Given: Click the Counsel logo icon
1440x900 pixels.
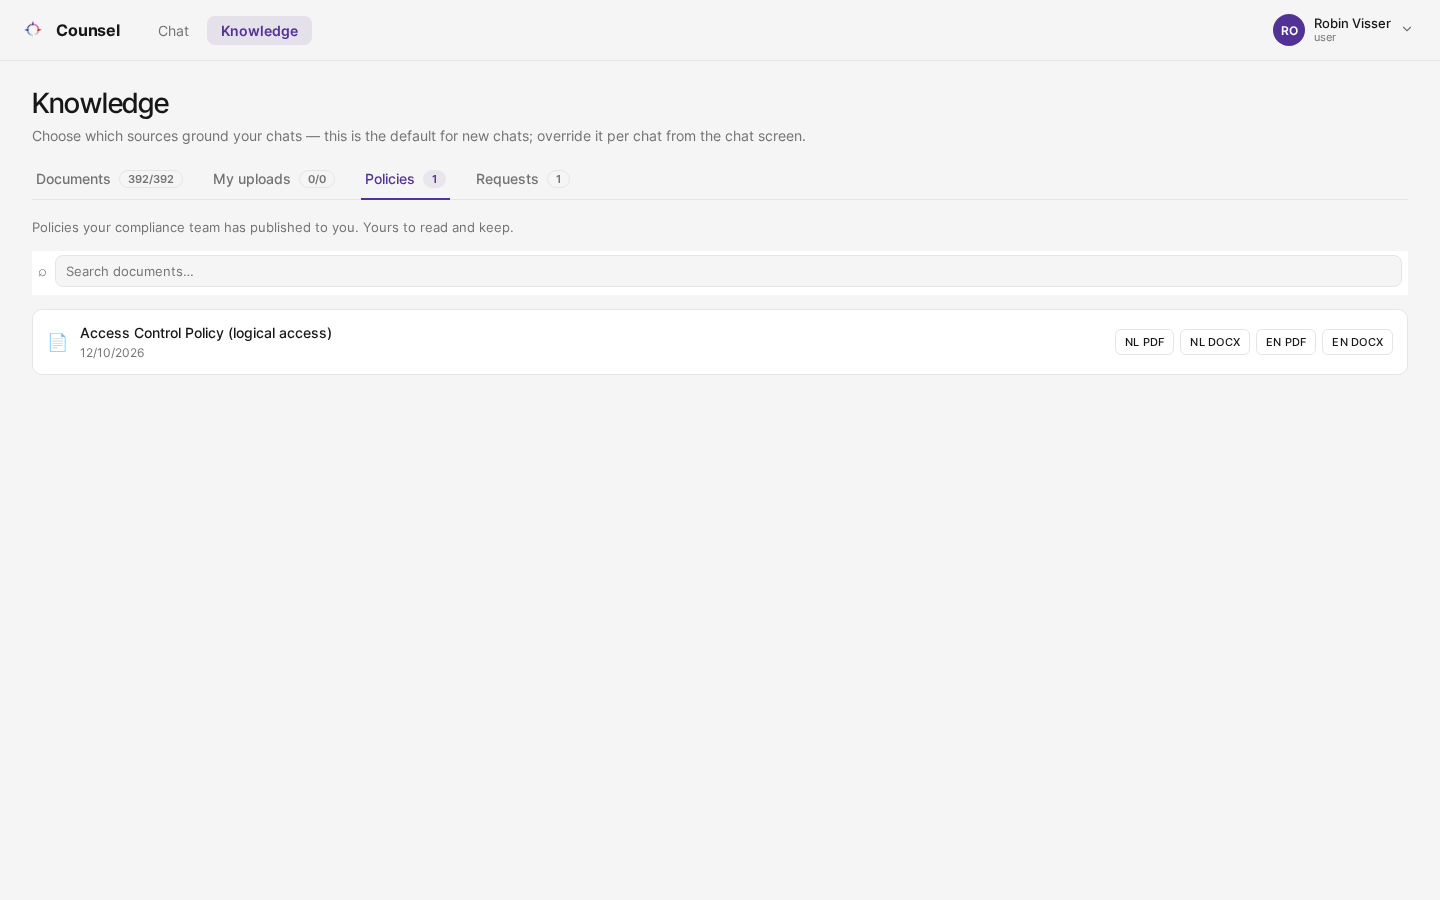Looking at the screenshot, I should (33, 30).
